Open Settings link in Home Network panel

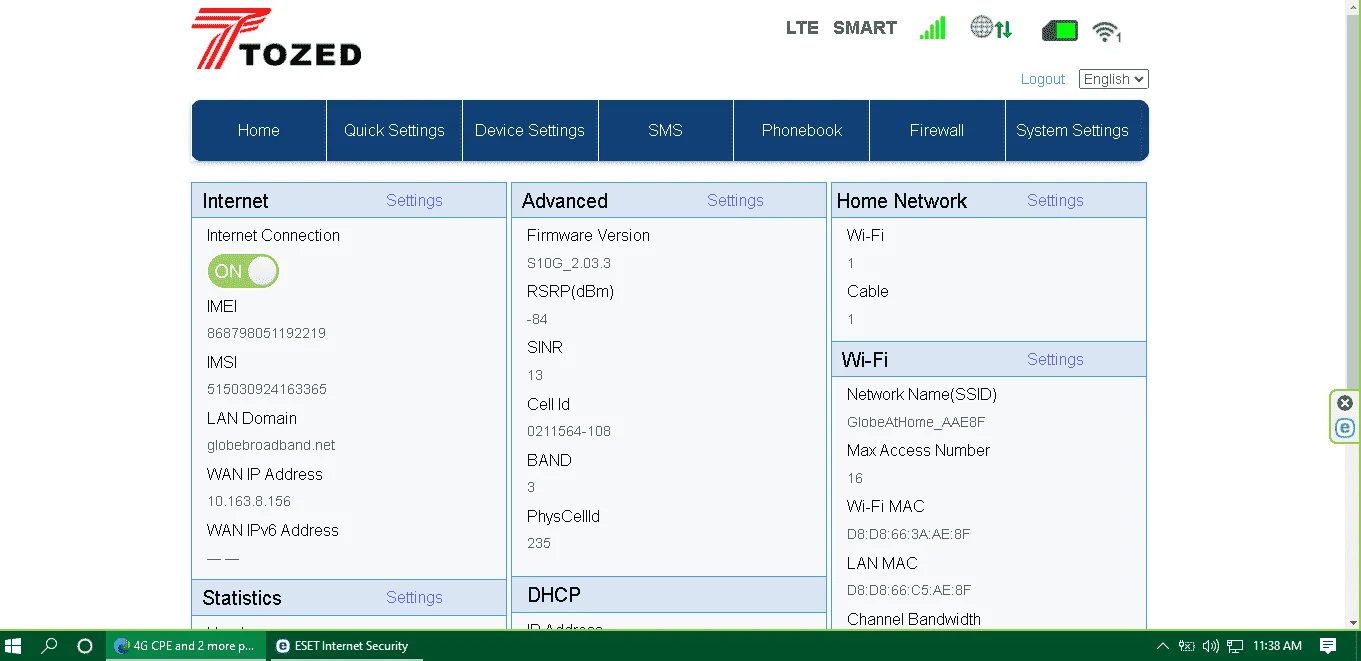tap(1055, 200)
